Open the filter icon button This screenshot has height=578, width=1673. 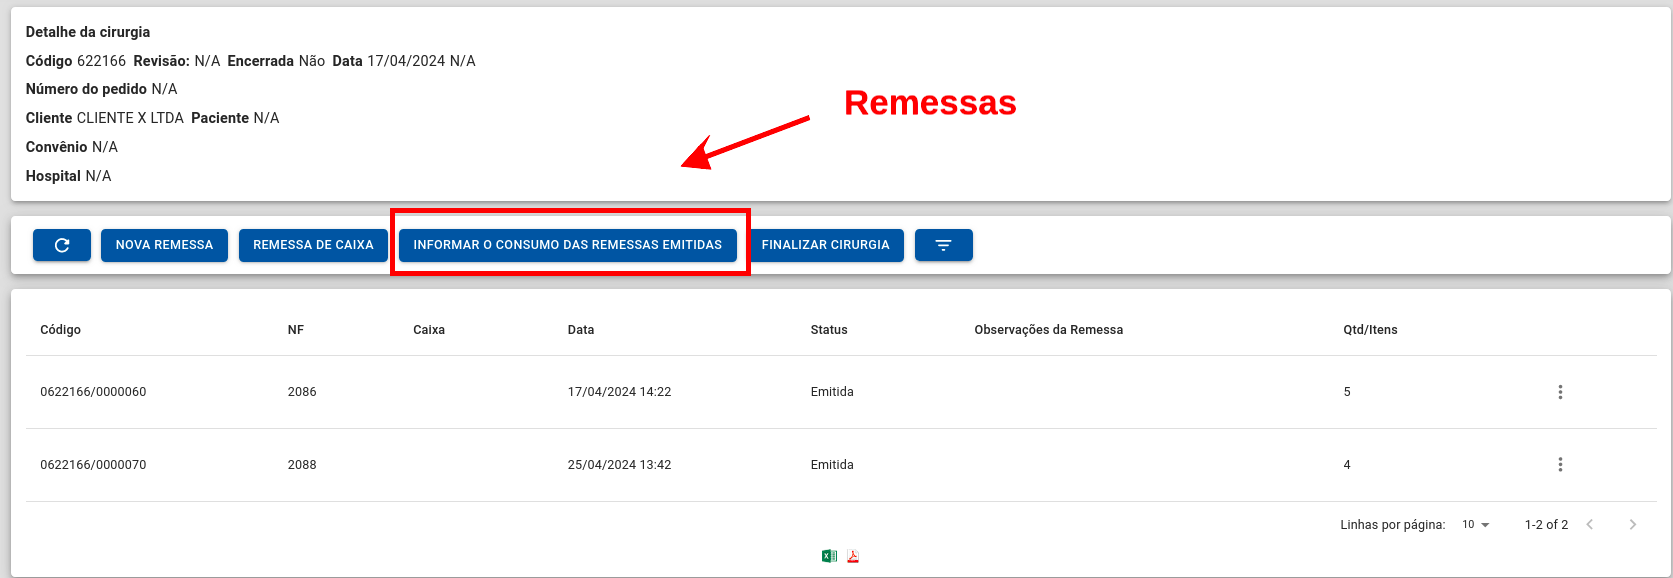[x=943, y=245]
